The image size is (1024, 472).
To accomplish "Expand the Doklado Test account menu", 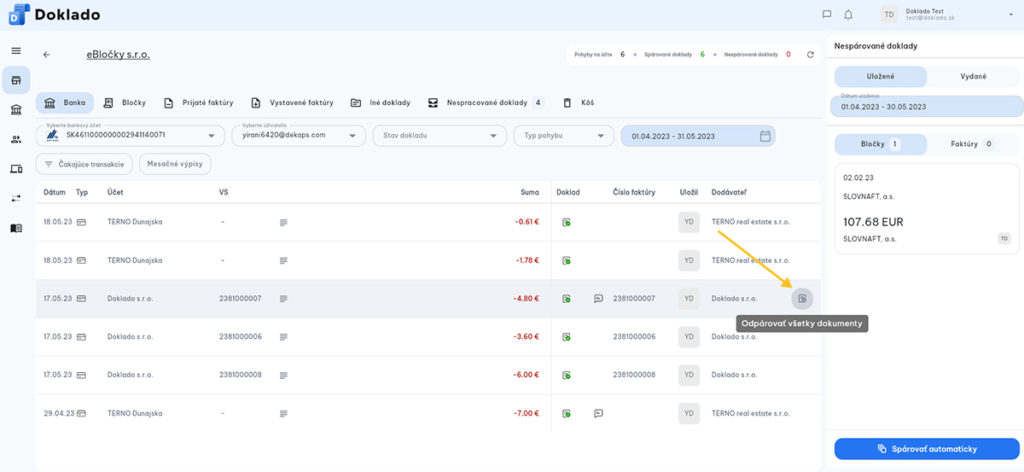I will 1010,14.
